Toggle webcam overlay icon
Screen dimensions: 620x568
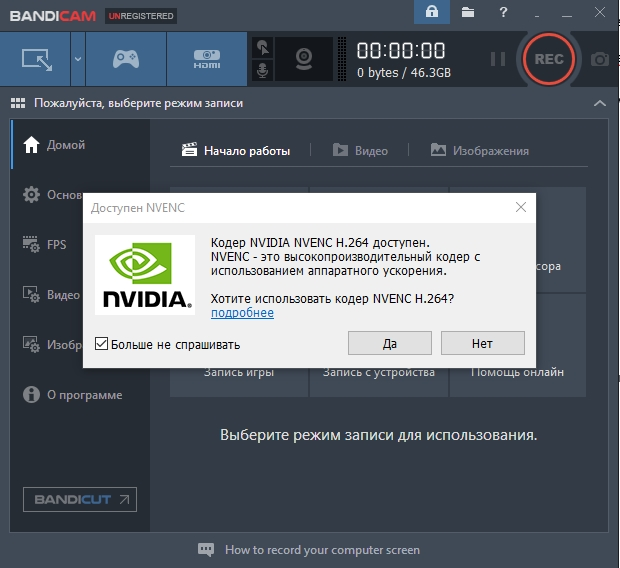[304, 59]
